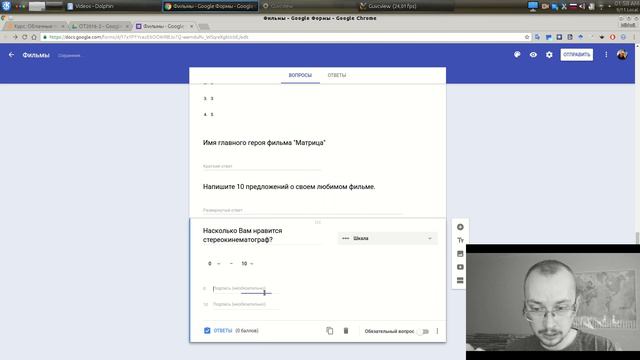Select question 'Имя главного героя фильма Матрица'
640x360 pixels.
click(264, 143)
